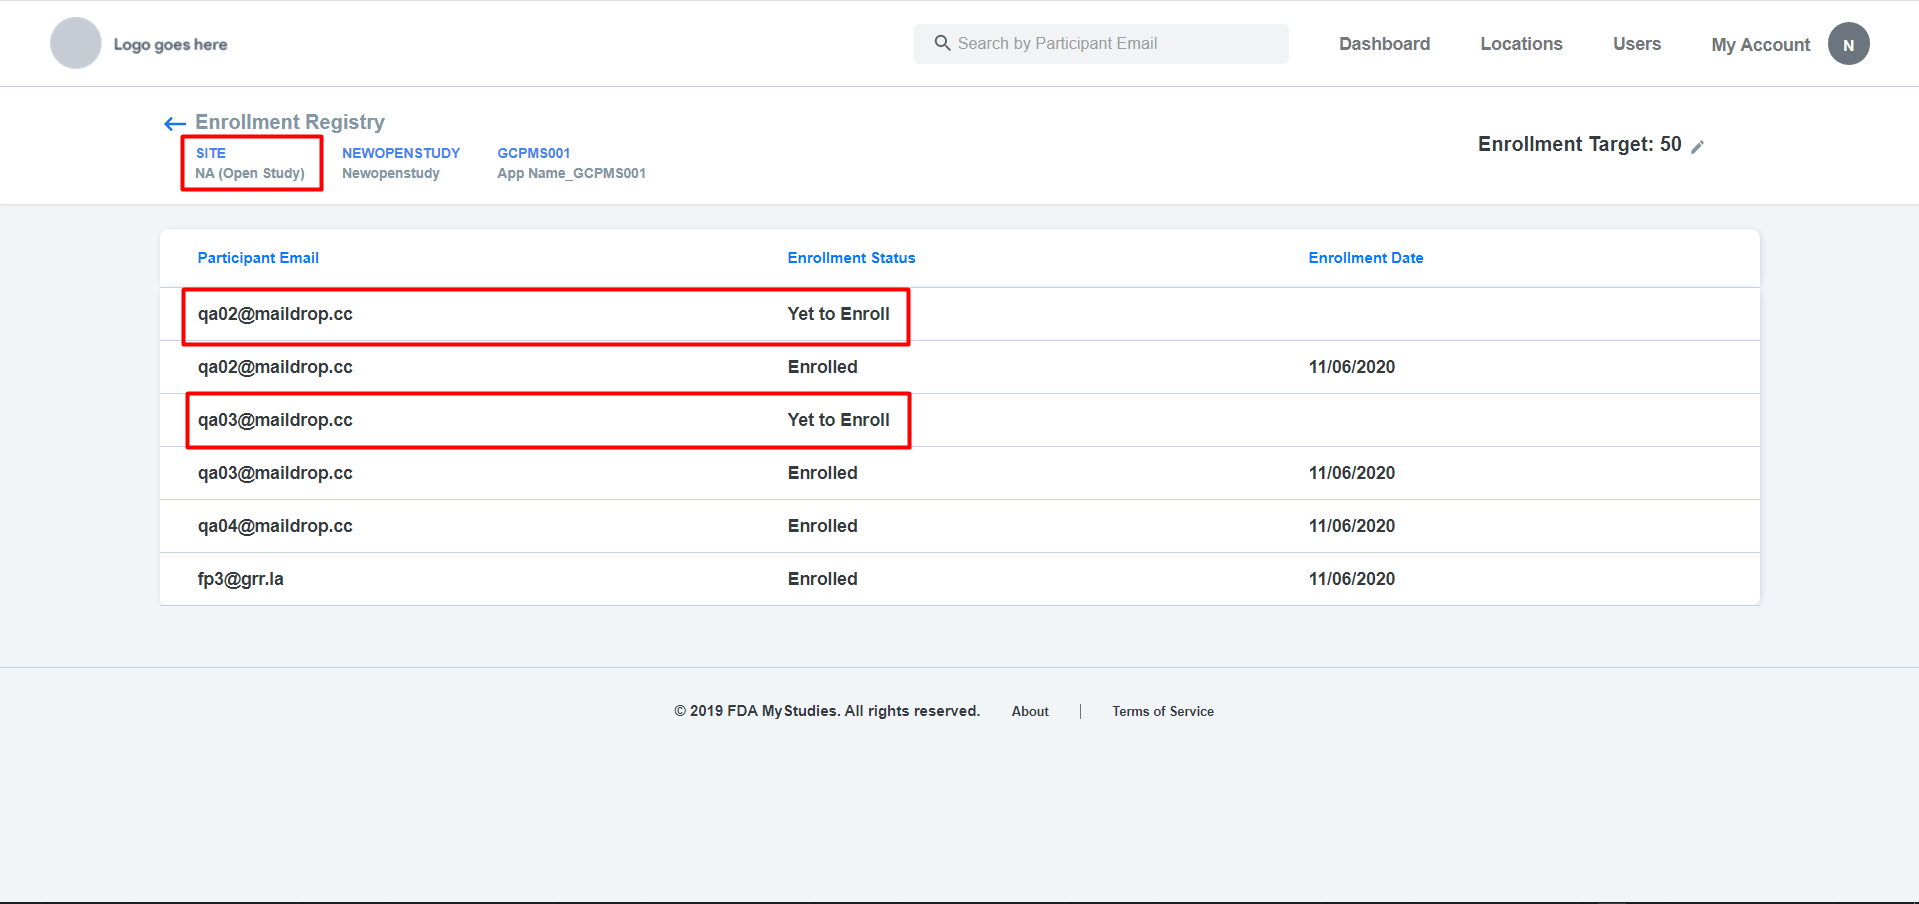Sort by the Enrollment Status column header
Image resolution: width=1919 pixels, height=904 pixels.
click(851, 257)
